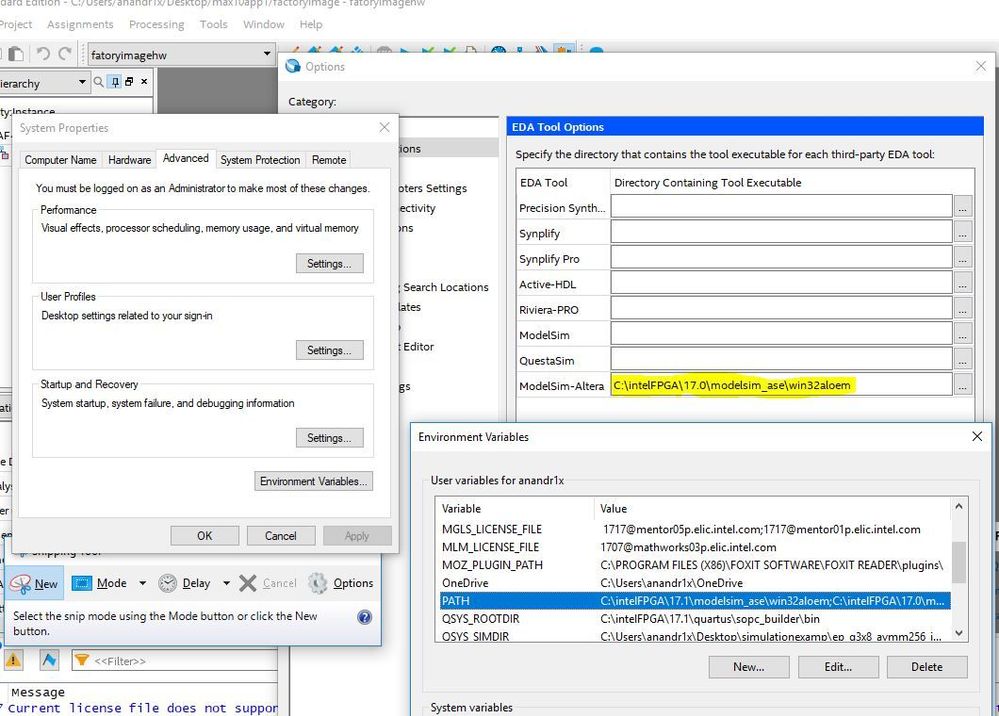Open the Tools menu

[x=213, y=24]
